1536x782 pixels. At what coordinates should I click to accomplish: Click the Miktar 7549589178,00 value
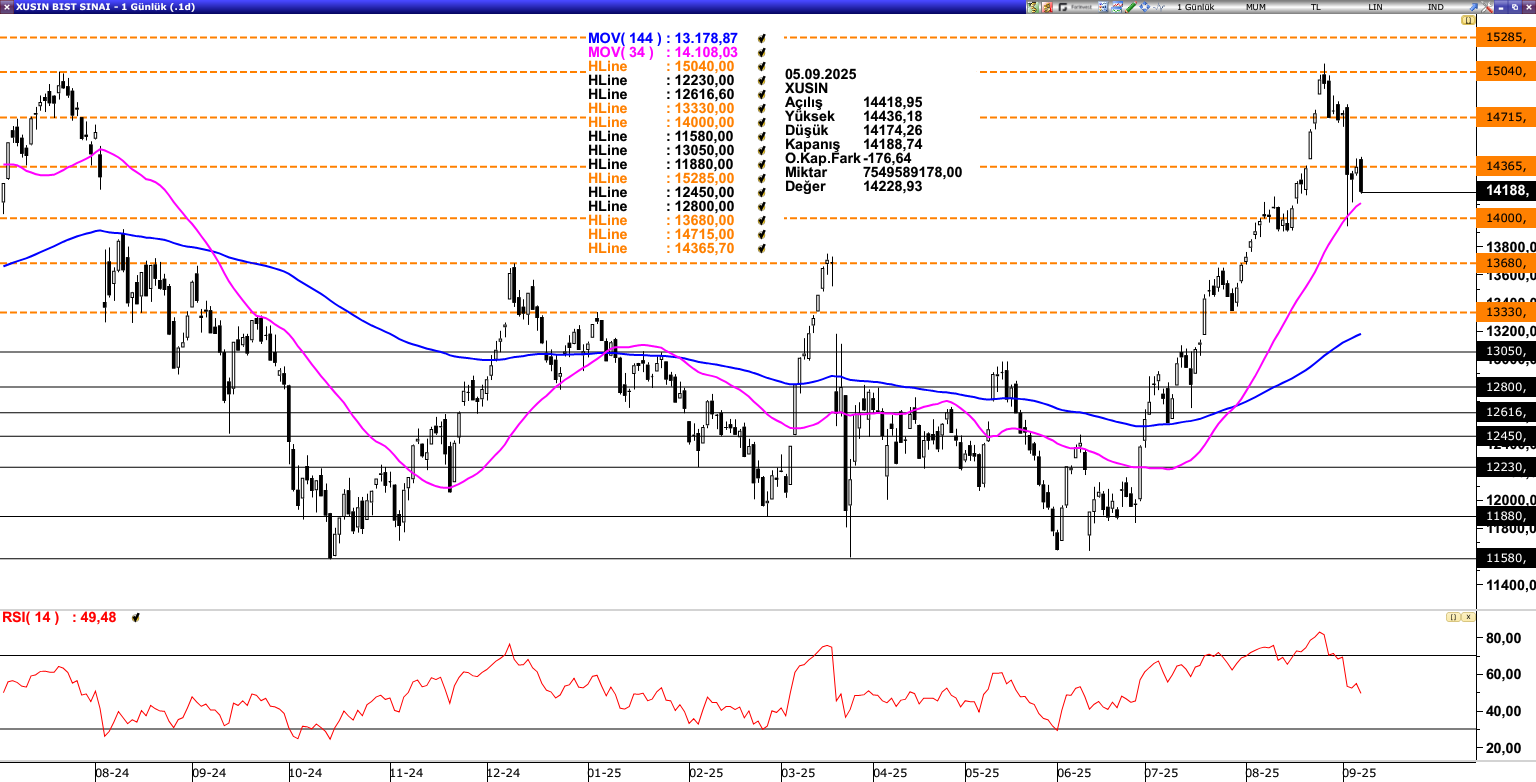pos(912,172)
